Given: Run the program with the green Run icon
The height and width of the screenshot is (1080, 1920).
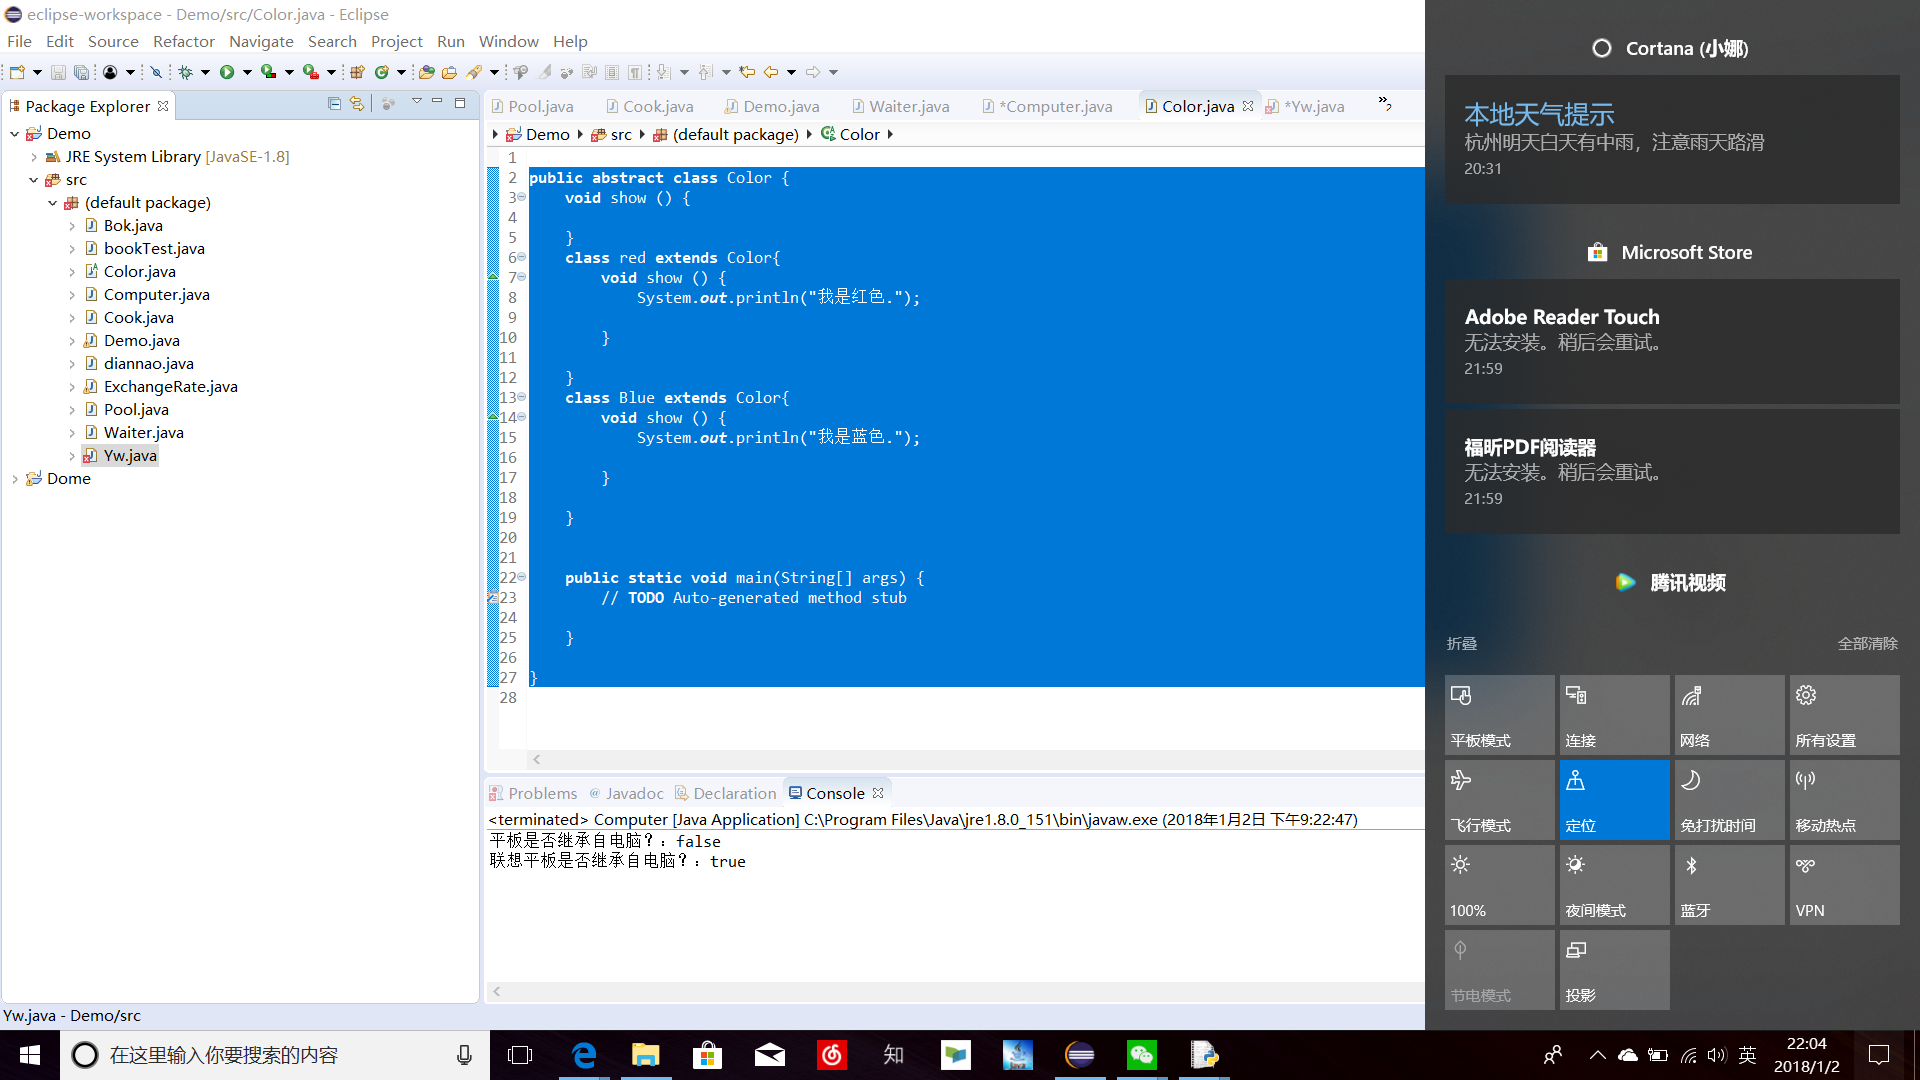Looking at the screenshot, I should [227, 72].
